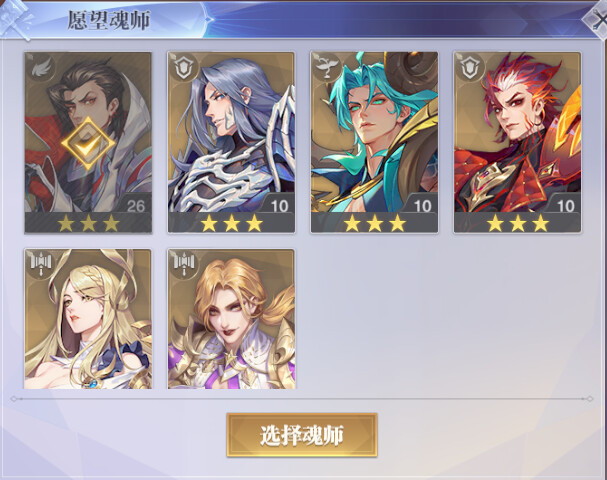
Task: Click the tower icon on blonde braided heroine card
Action: (41, 264)
